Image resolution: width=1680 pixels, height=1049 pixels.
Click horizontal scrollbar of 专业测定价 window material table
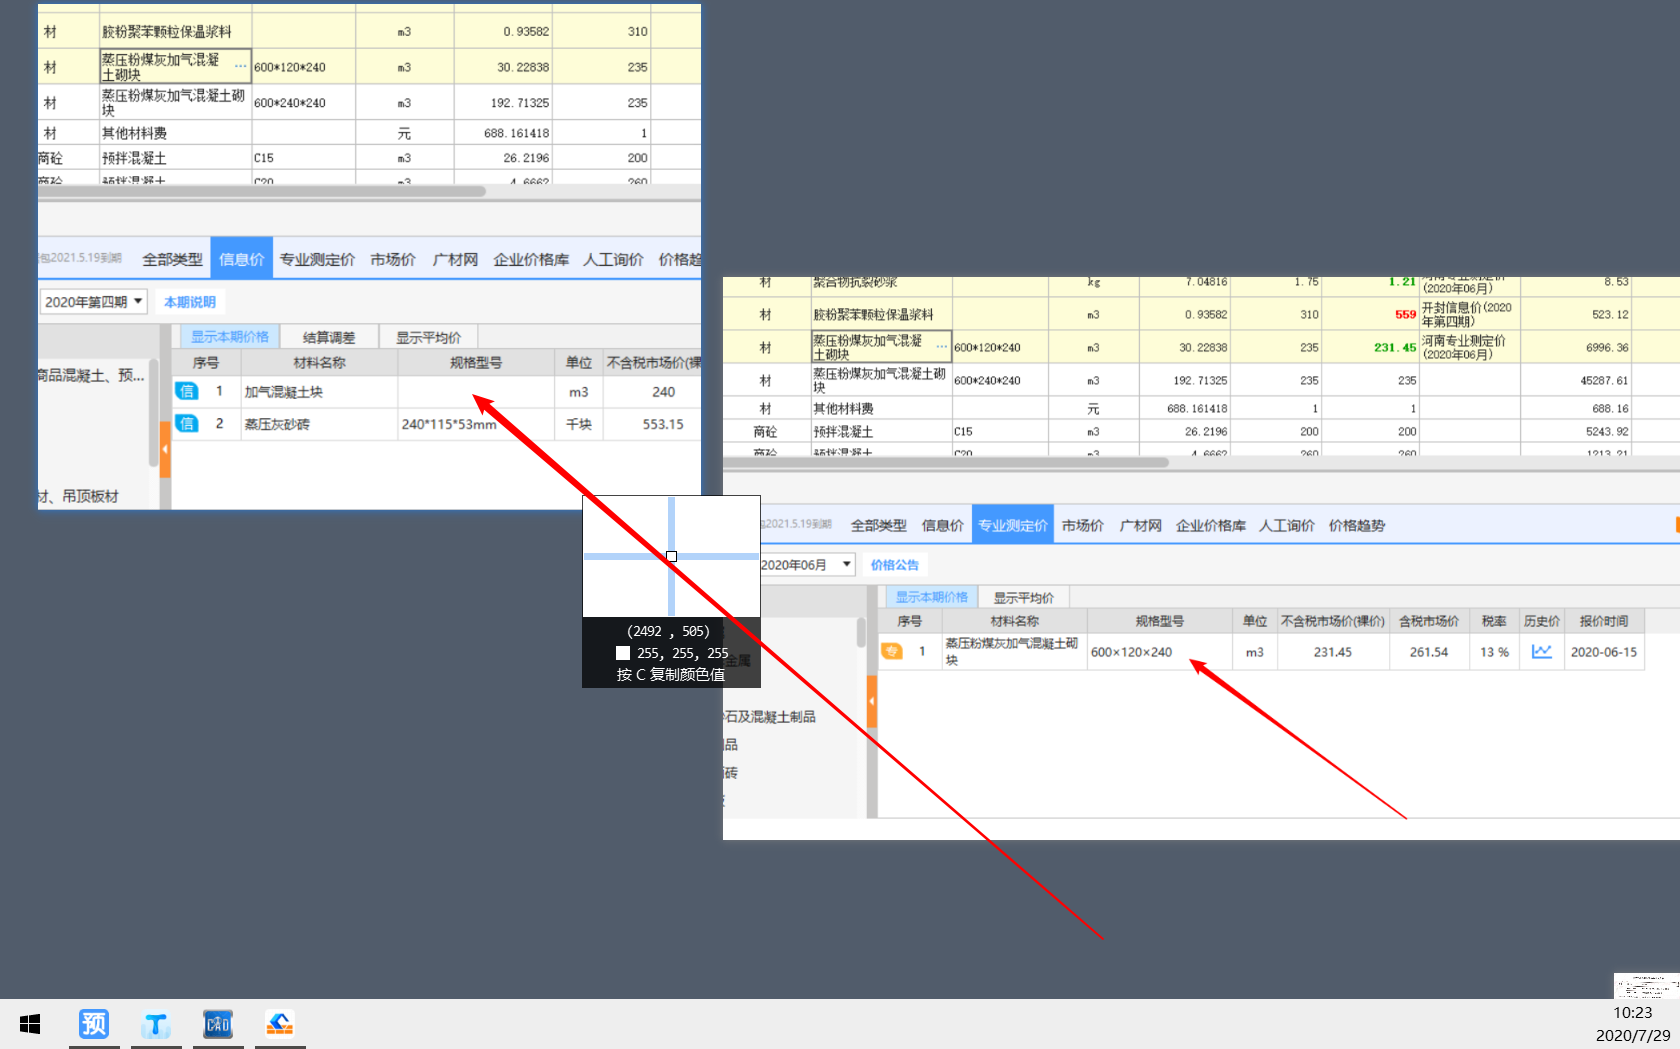946,462
